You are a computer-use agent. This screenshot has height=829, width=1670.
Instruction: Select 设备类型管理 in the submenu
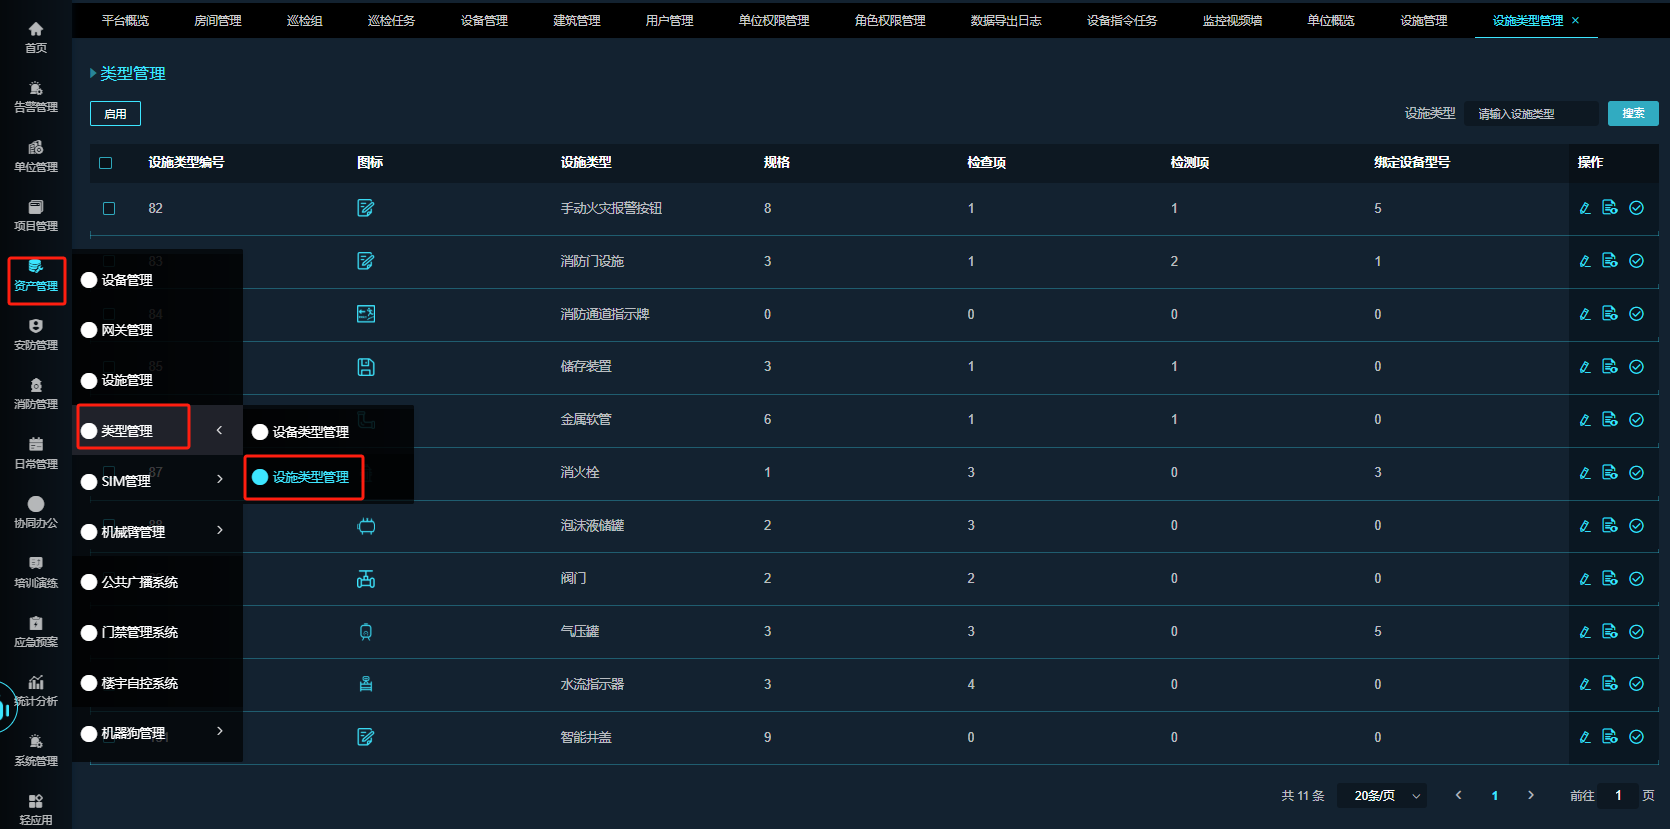click(311, 432)
